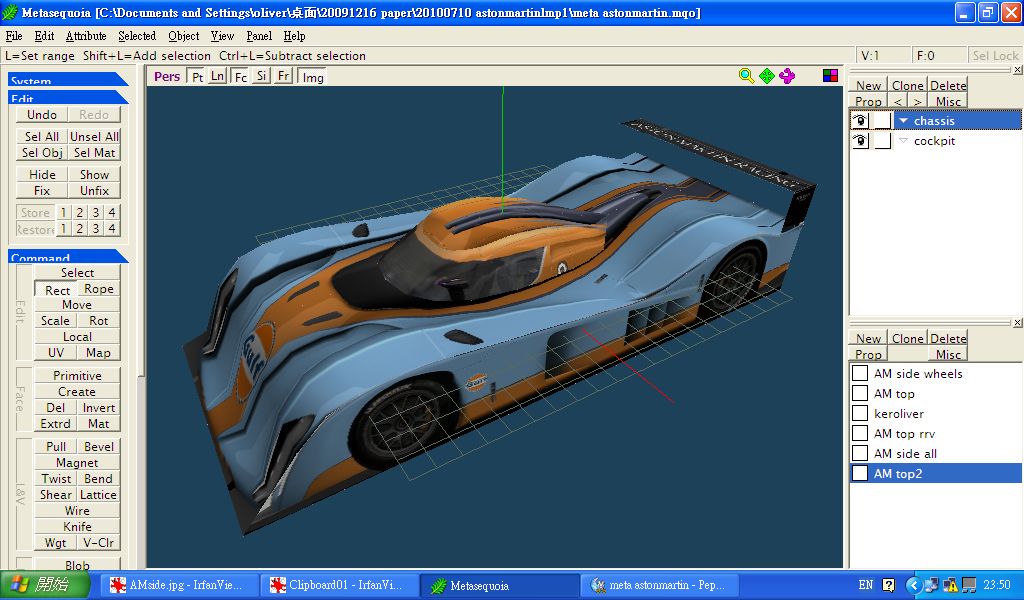Click the four-color viewport layout icon
Screen dimensions: 1024x600
coord(830,76)
